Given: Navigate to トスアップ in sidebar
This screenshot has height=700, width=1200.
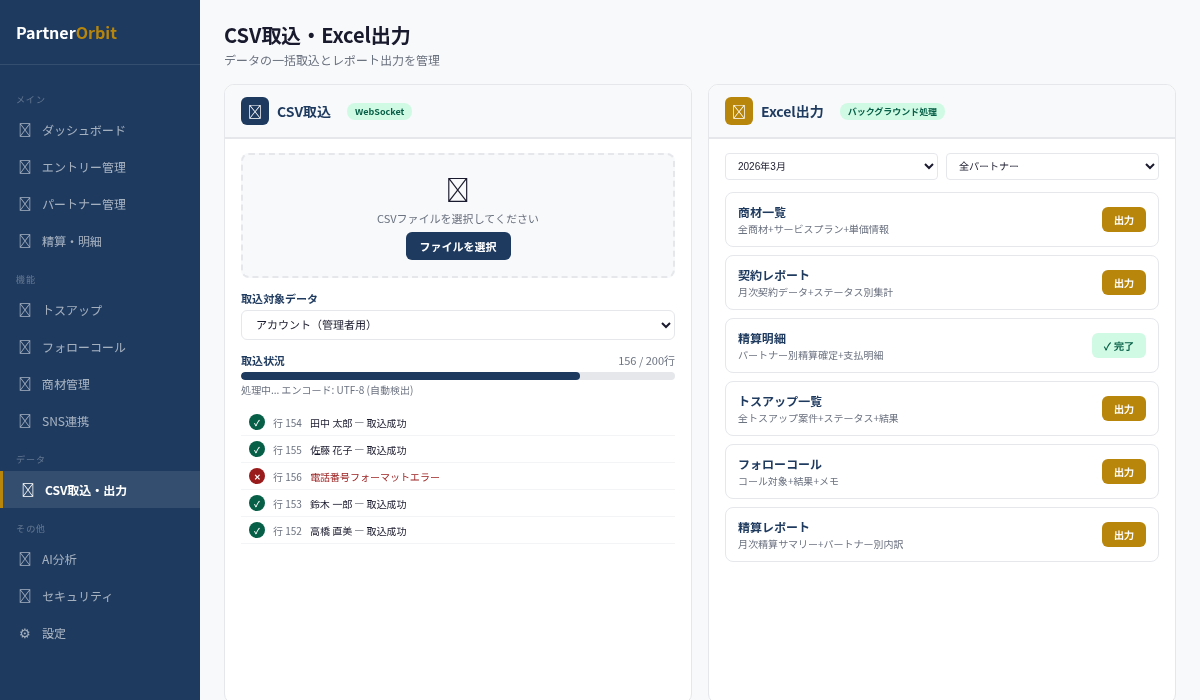Looking at the screenshot, I should pyautogui.click(x=72, y=310).
